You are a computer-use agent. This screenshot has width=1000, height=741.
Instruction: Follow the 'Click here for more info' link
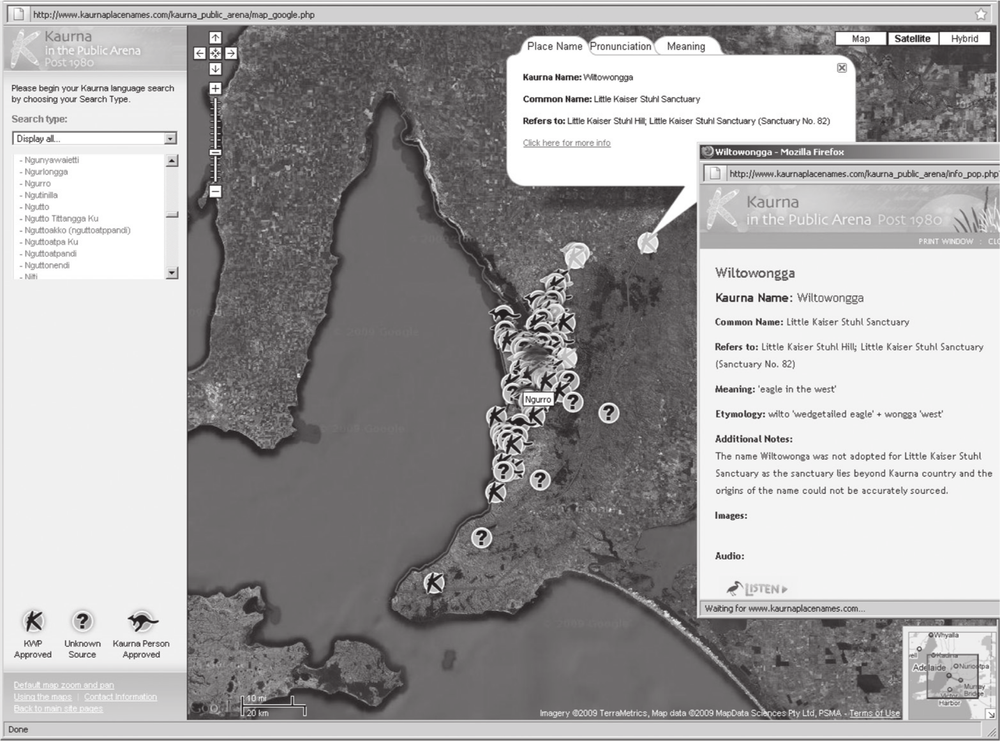click(x=566, y=143)
